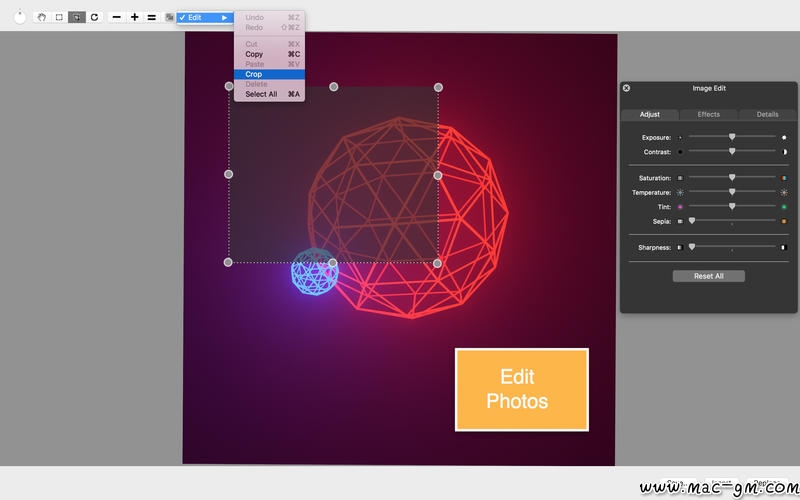This screenshot has width=800, height=500.
Task: Click the highlighted selection-move tool
Action: [x=77, y=17]
